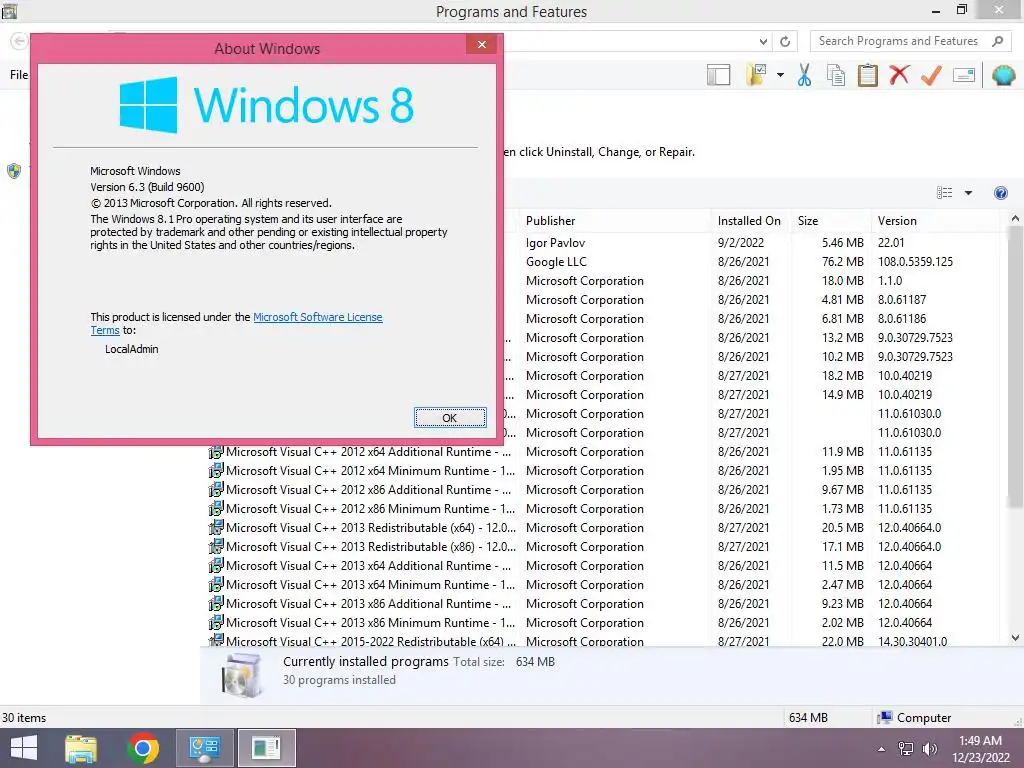Click the Computer label in status bar

[x=923, y=718]
